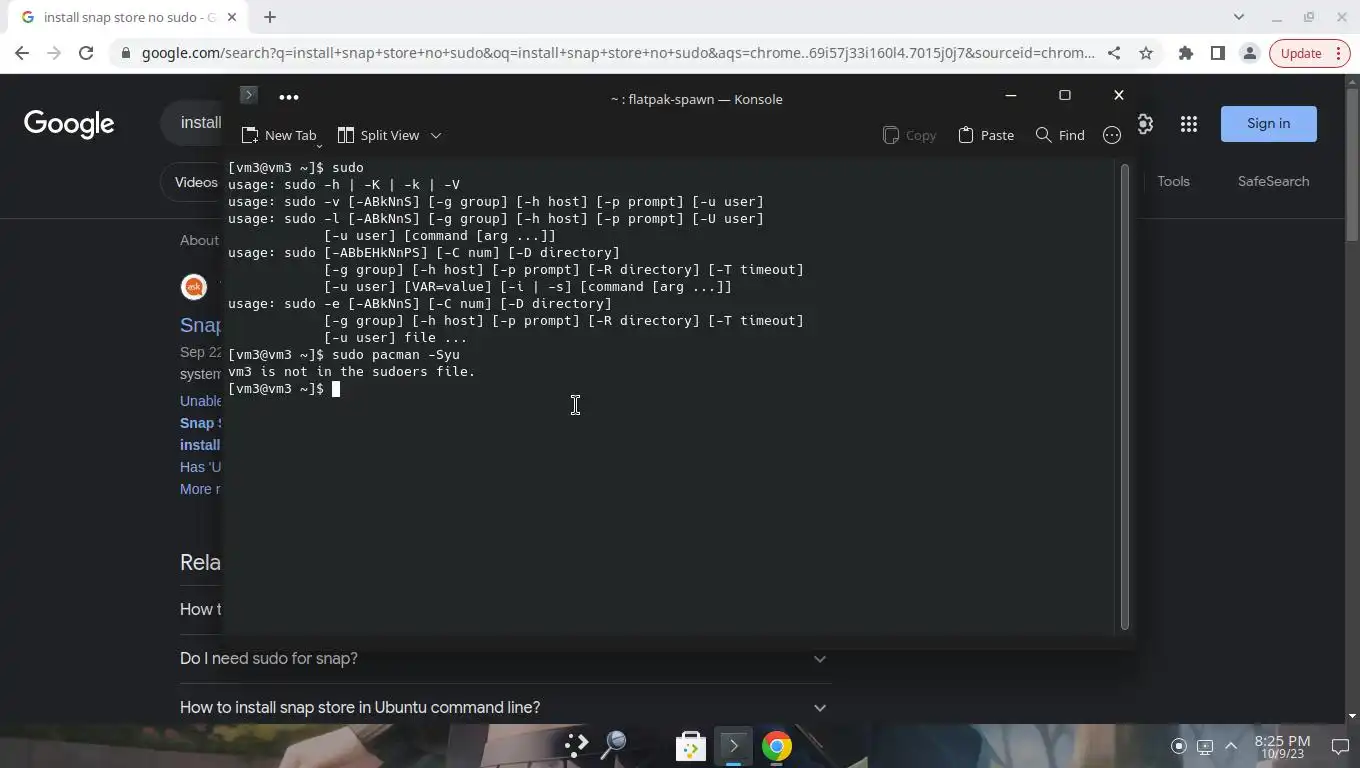The height and width of the screenshot is (768, 1360).
Task: Expand 'Do I need sudo for snap?'
Action: [505, 659]
